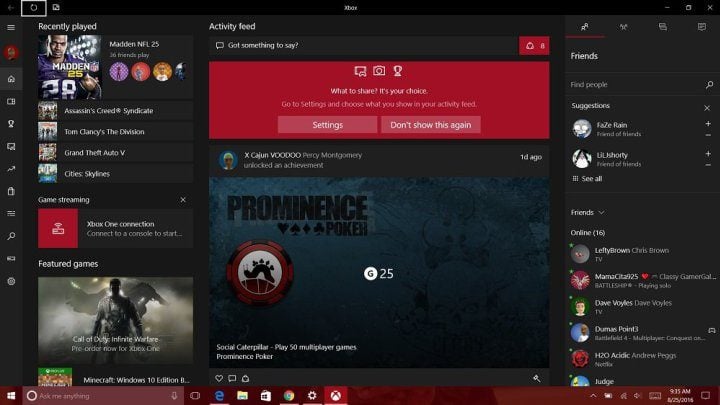720x405 pixels.
Task: Open Tom Clancy's The Division
Action: (115, 132)
